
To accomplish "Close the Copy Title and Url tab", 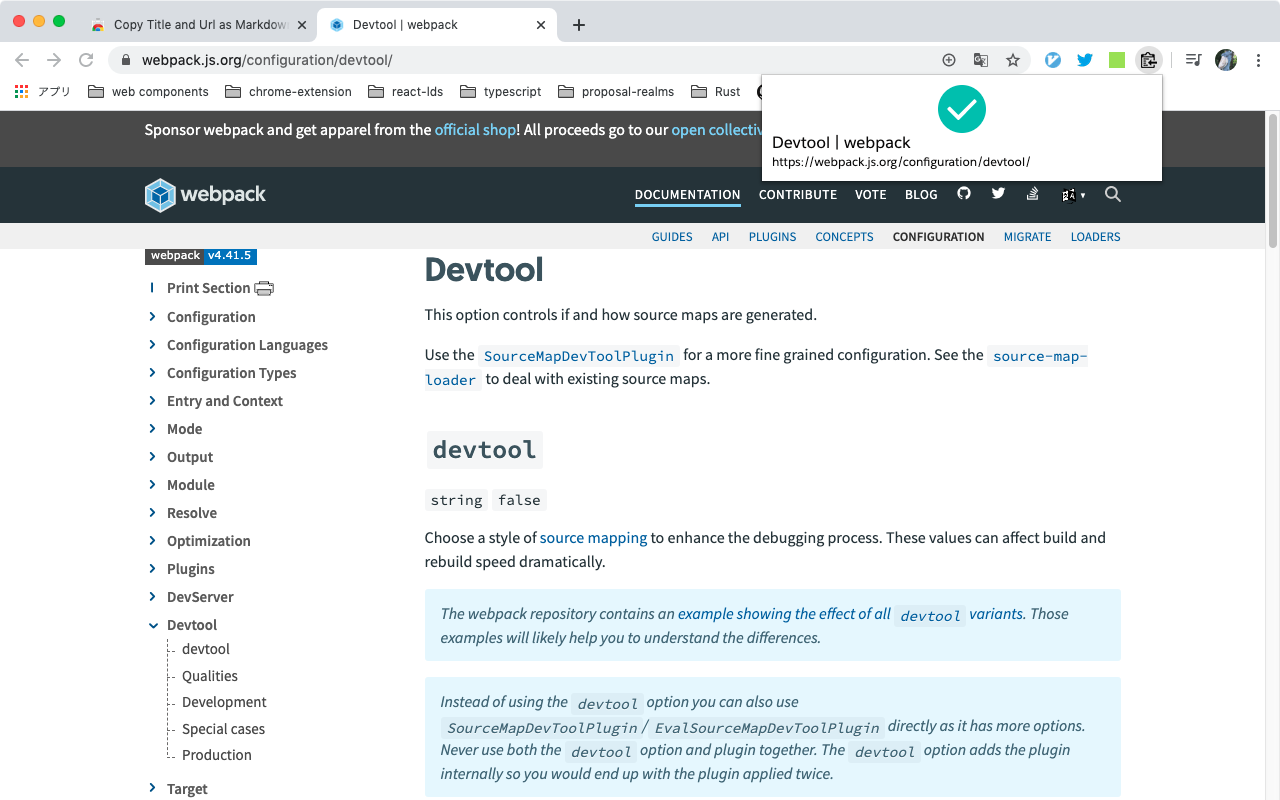I will click(x=302, y=25).
